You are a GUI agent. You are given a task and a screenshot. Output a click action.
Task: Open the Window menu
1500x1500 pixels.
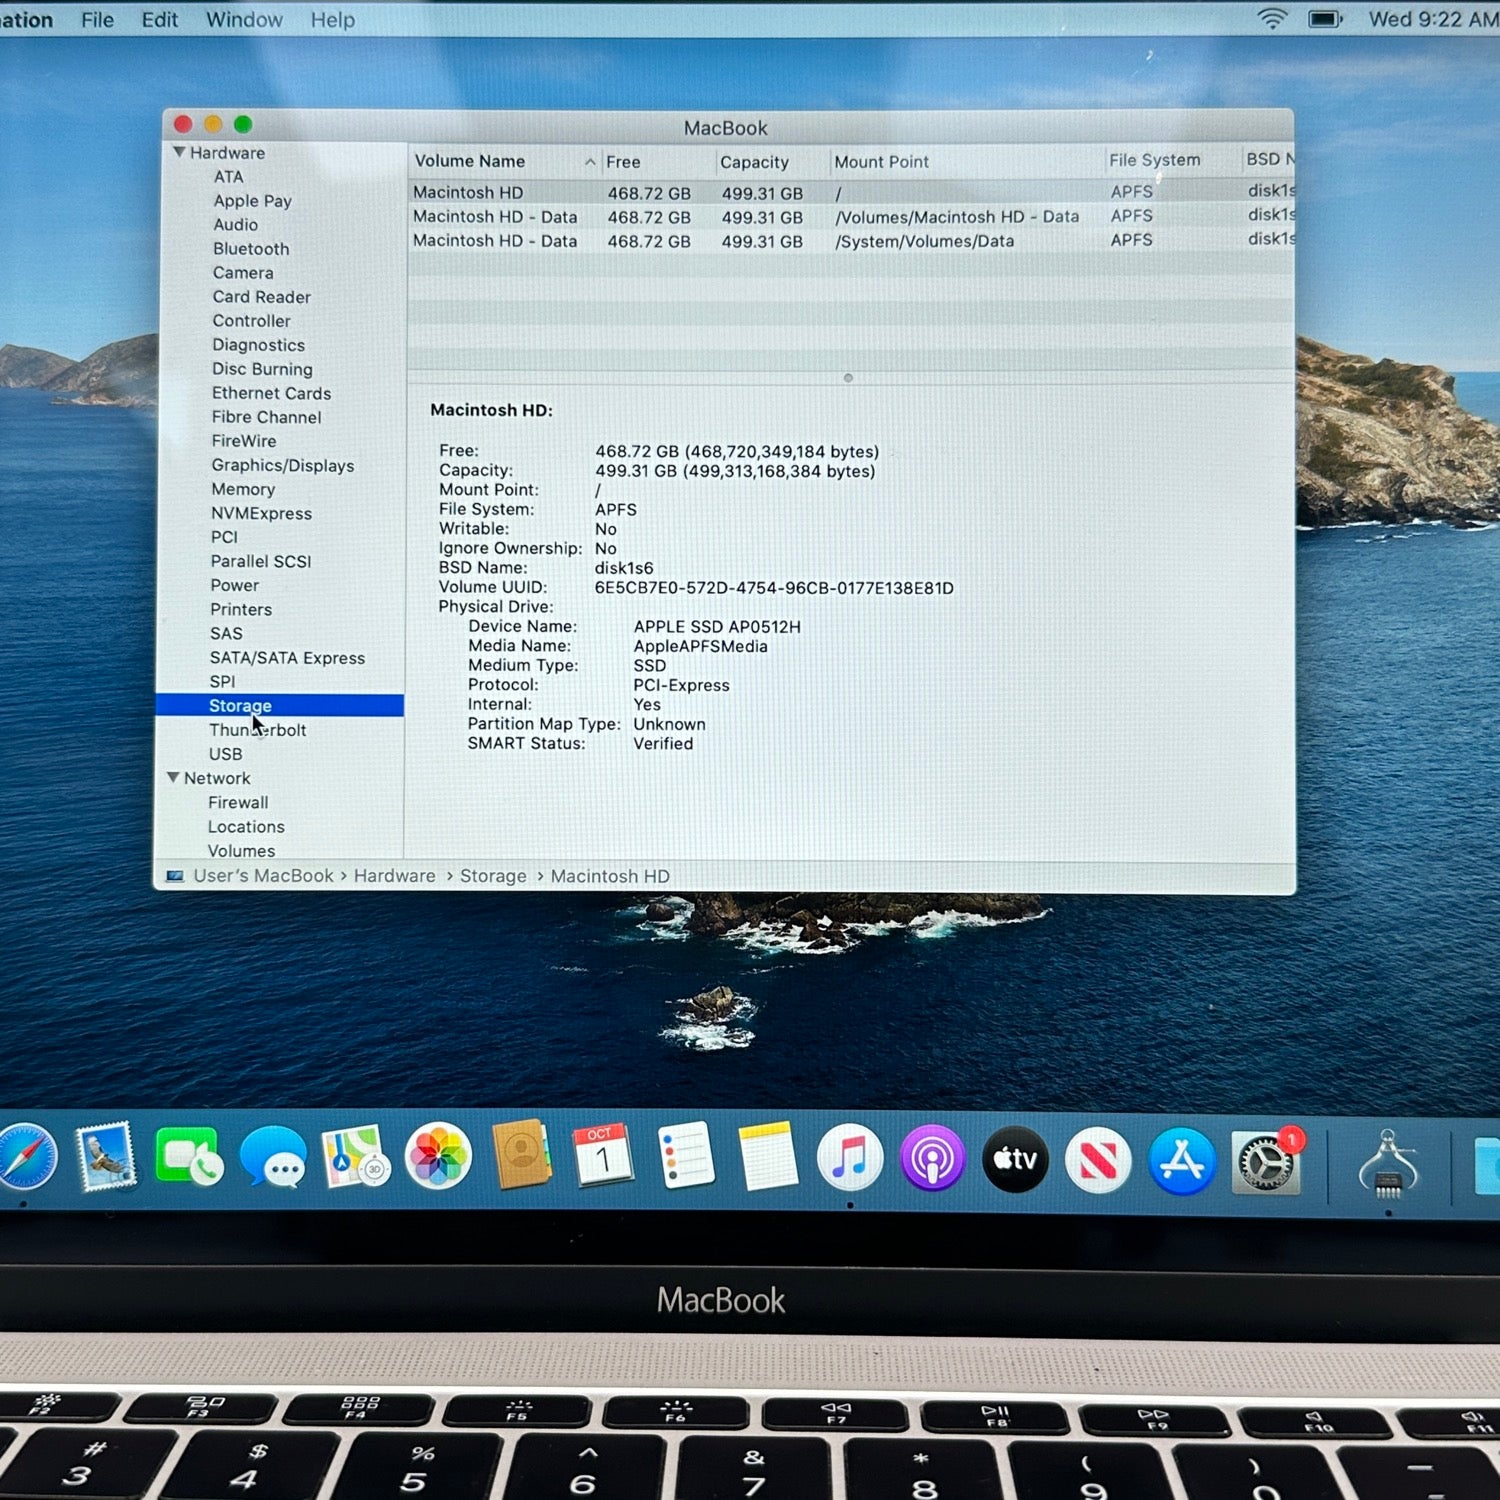point(244,20)
